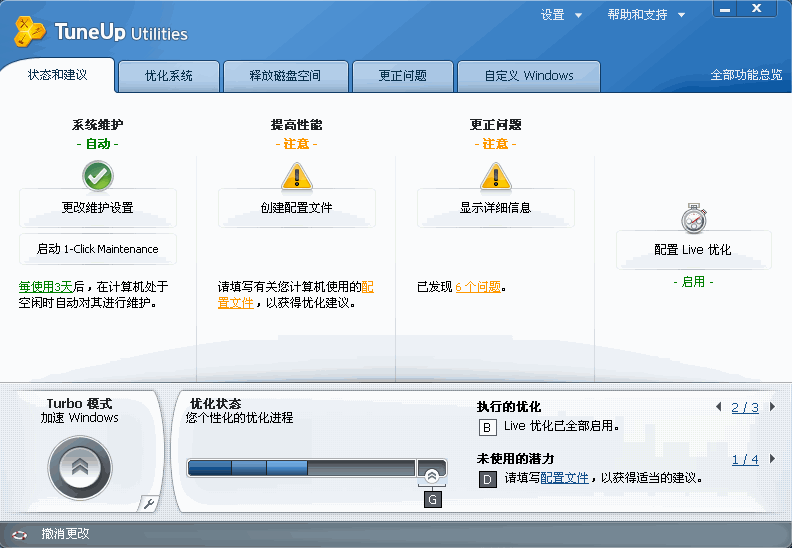This screenshot has height=548, width=792.
Task: Go to previous item in 执行的优化
Action: click(719, 407)
